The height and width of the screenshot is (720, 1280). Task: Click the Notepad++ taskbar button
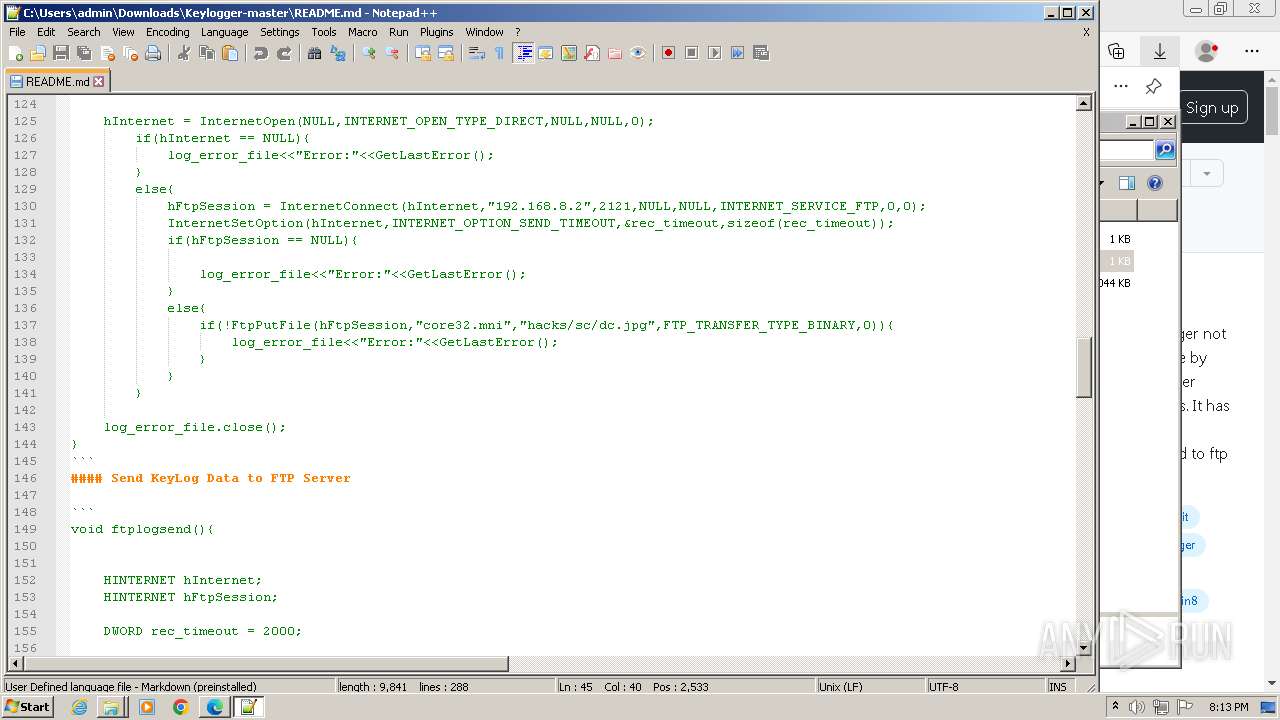[248, 707]
